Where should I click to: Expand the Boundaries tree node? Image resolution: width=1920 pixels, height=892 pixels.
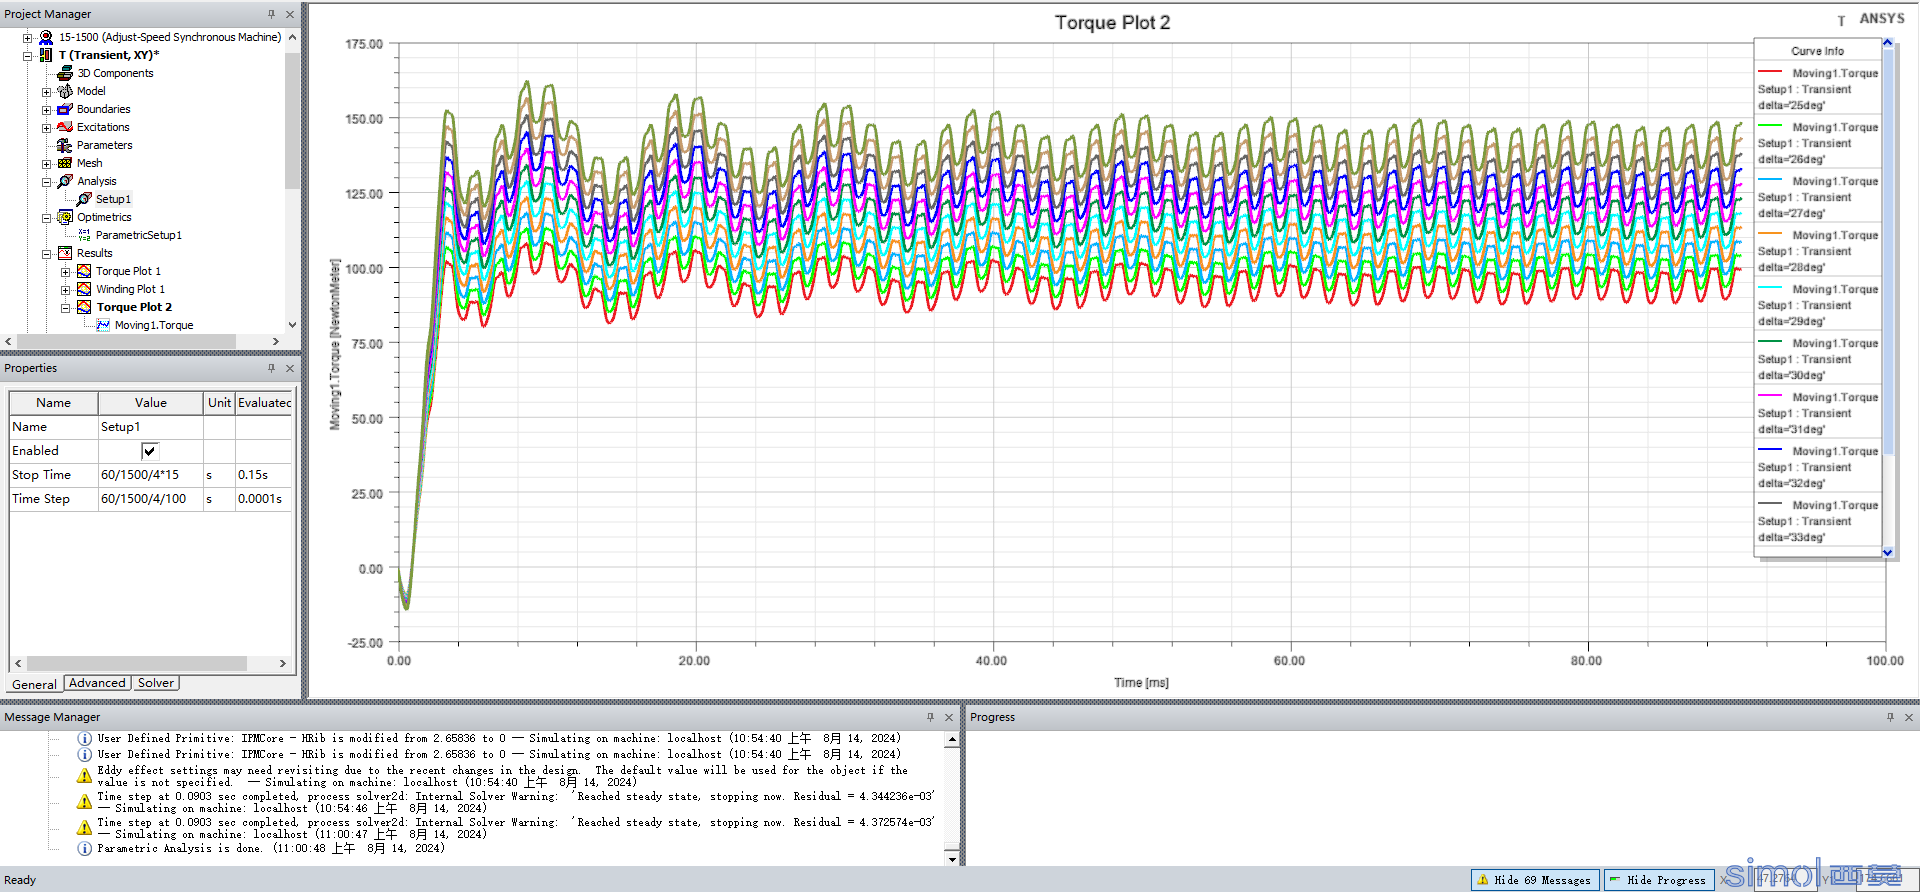coord(46,109)
